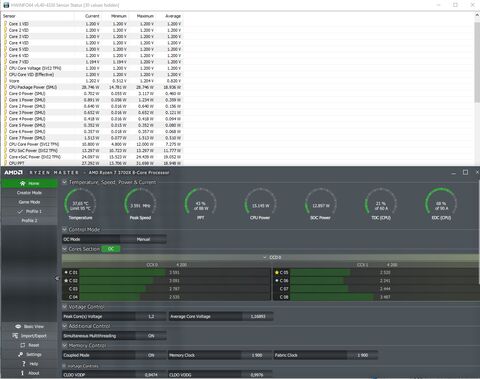Toggle the Temperature, Speed, Power & Current section checkbox

(65, 182)
